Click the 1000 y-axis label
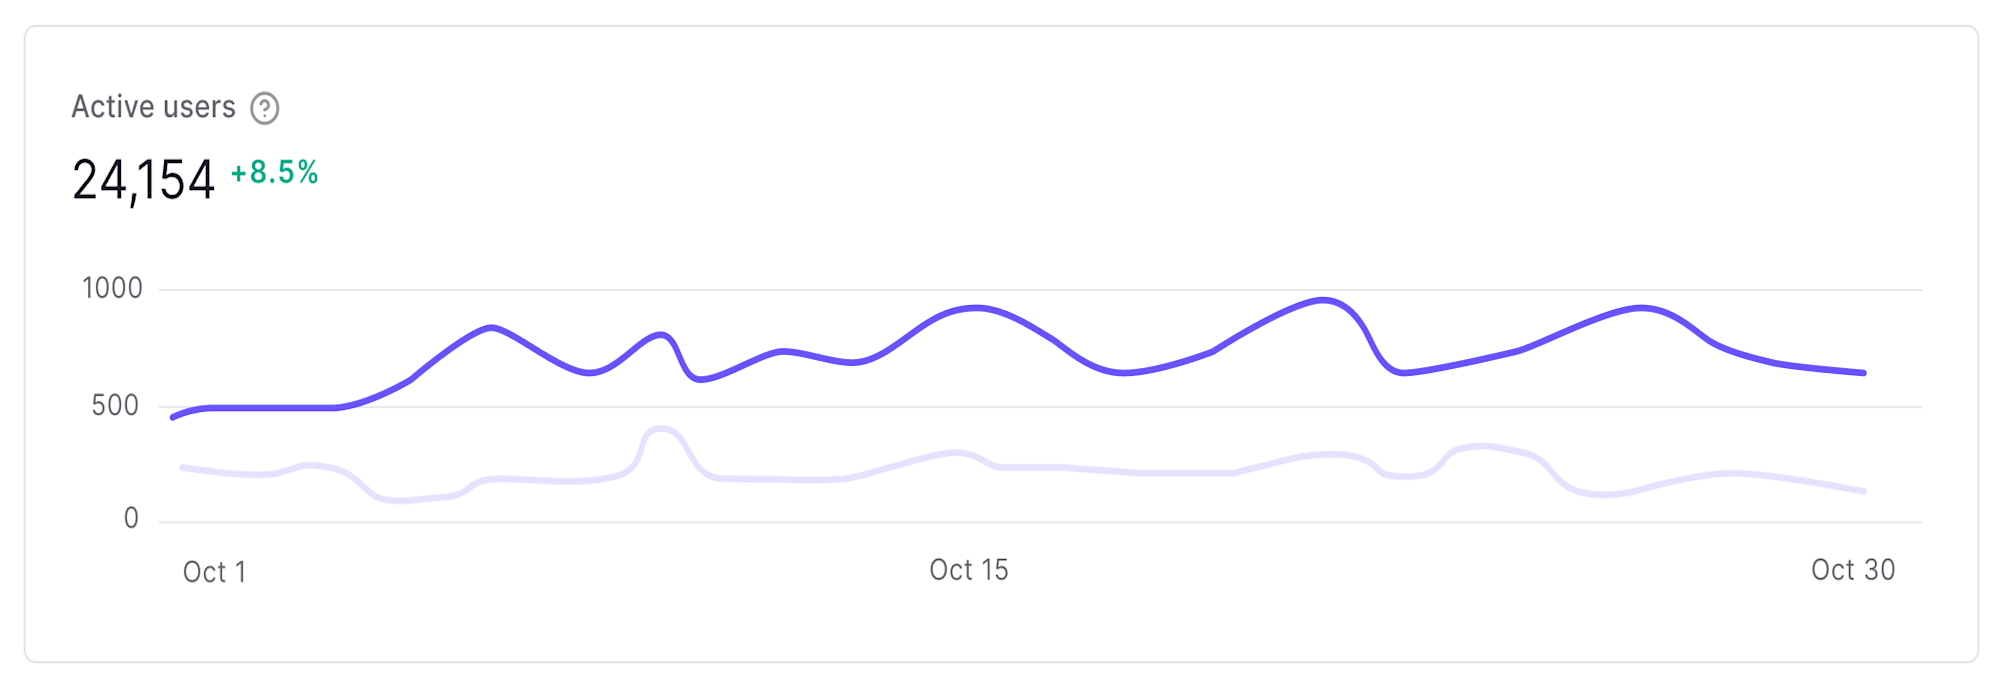The image size is (2002, 690). (112, 289)
